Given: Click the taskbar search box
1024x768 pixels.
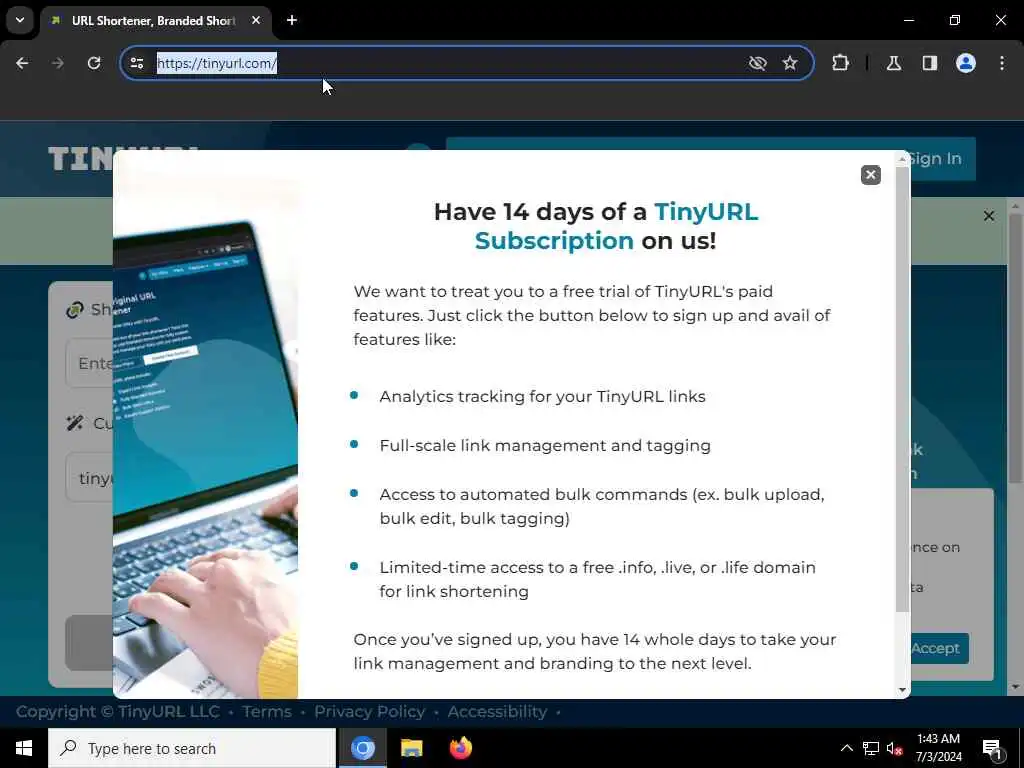Looking at the screenshot, I should (192, 748).
